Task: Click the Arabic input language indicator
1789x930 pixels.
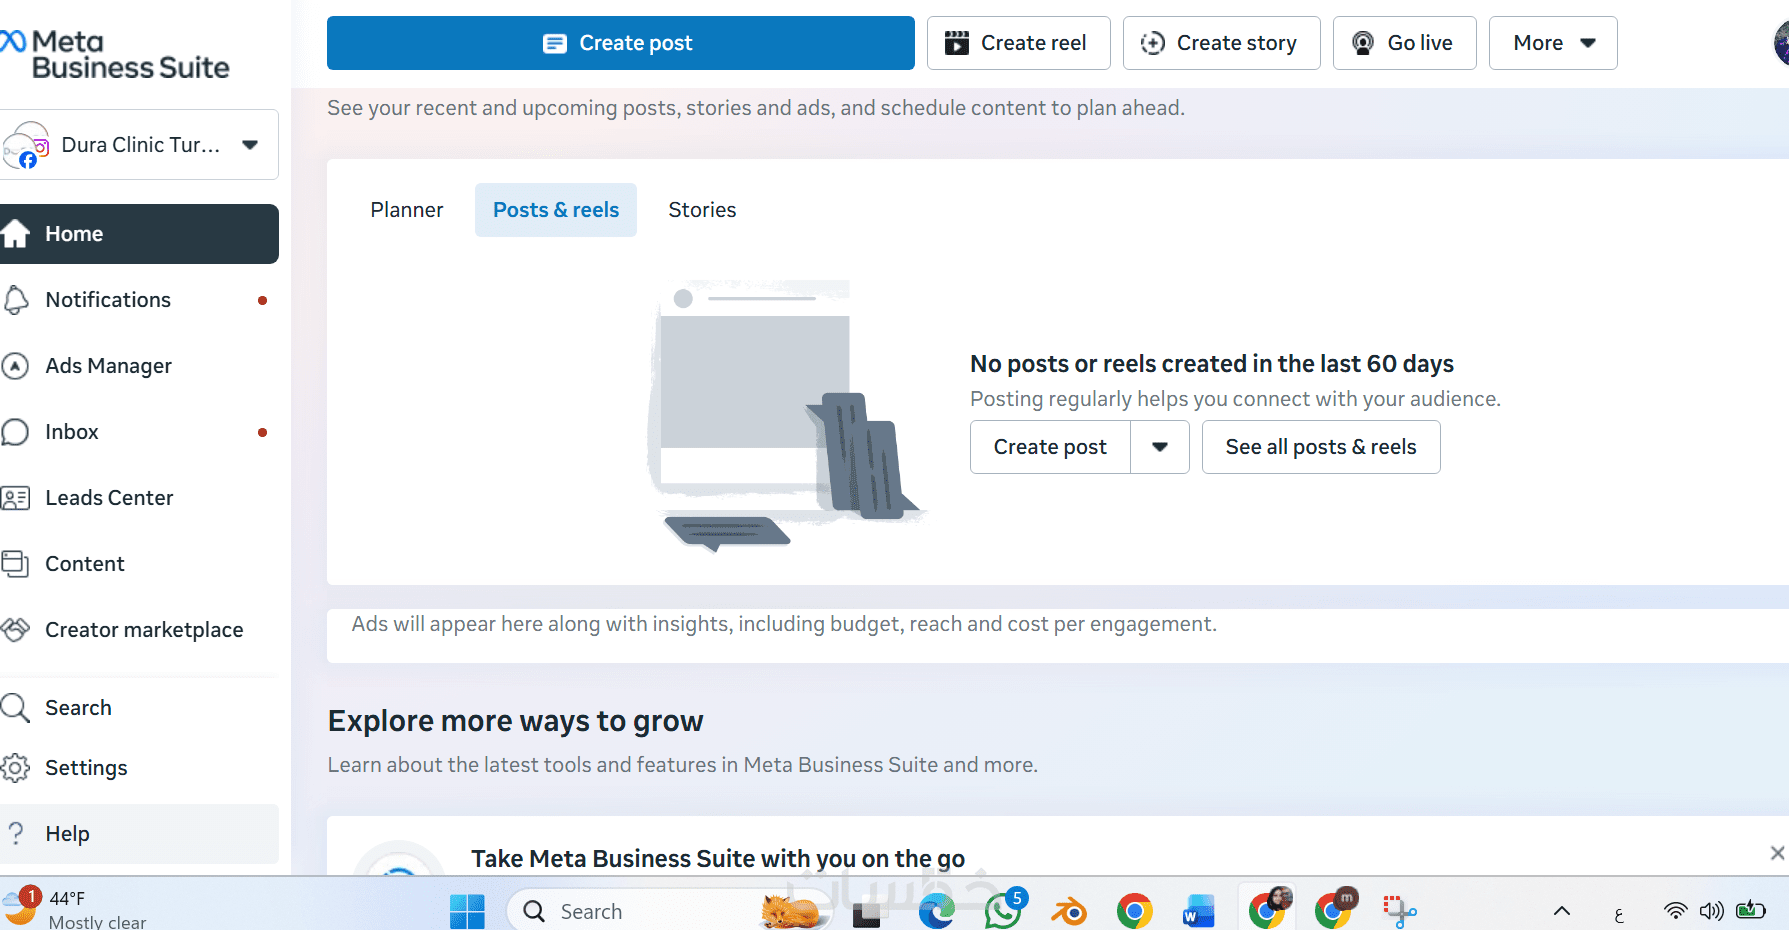Action: 1619,913
